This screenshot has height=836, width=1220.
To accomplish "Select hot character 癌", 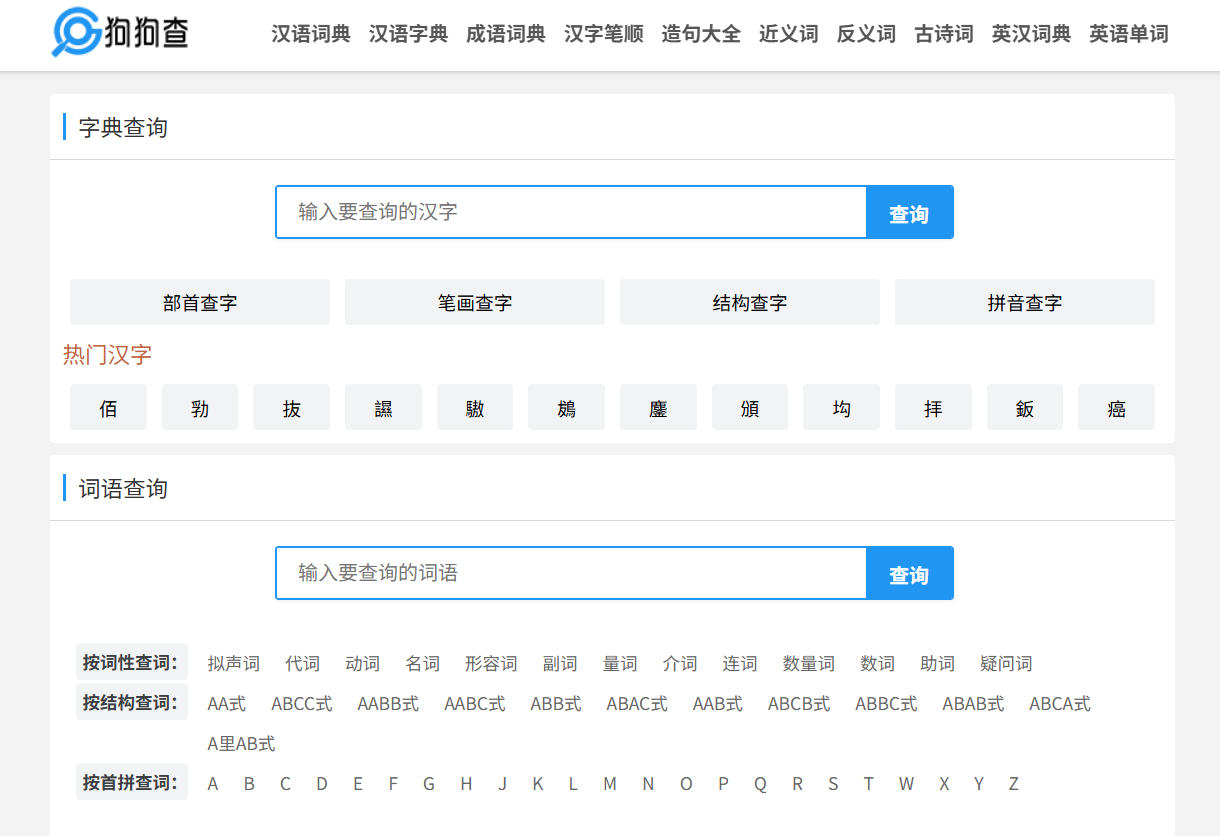I will coord(1117,407).
